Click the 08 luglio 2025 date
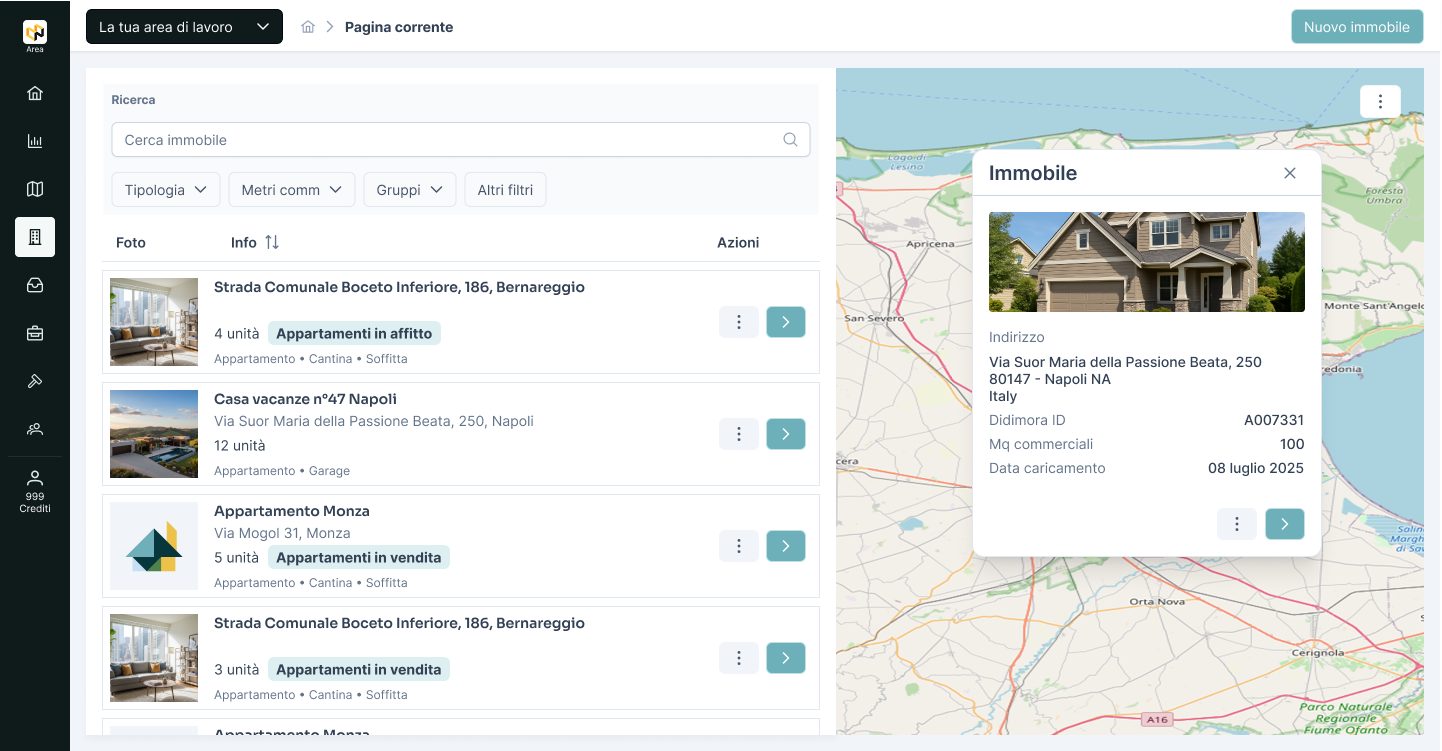The height and width of the screenshot is (751, 1442). click(x=1256, y=468)
